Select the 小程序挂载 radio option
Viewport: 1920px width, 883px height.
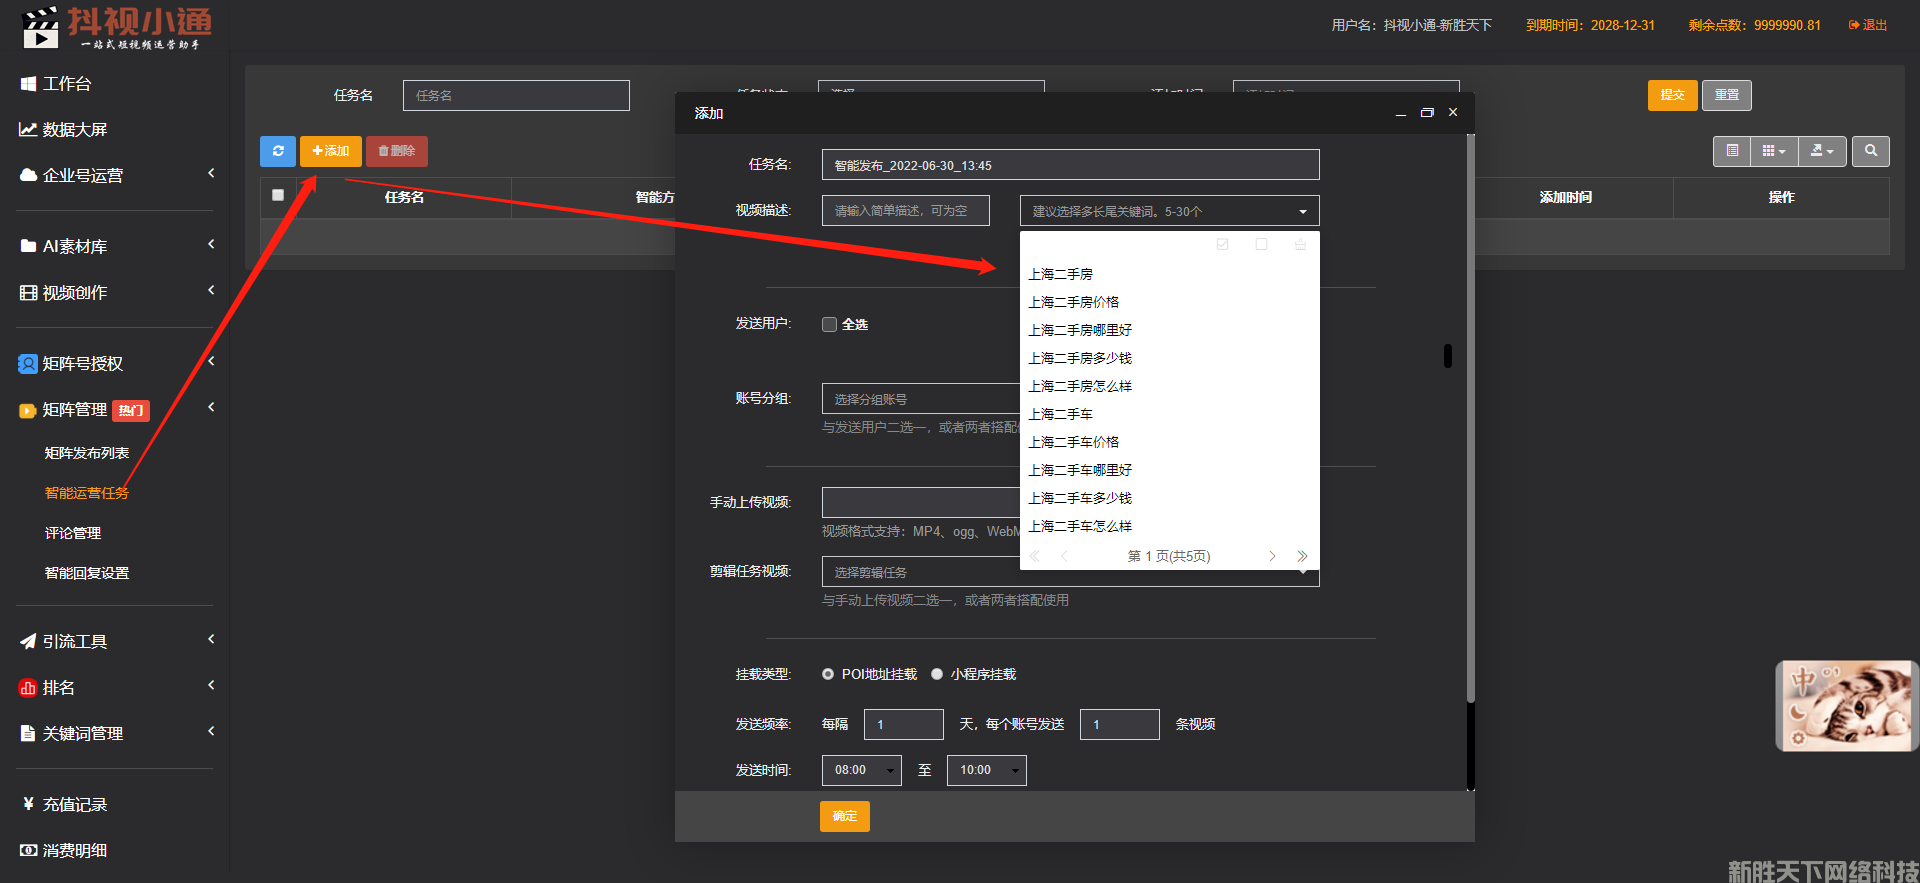coord(937,674)
